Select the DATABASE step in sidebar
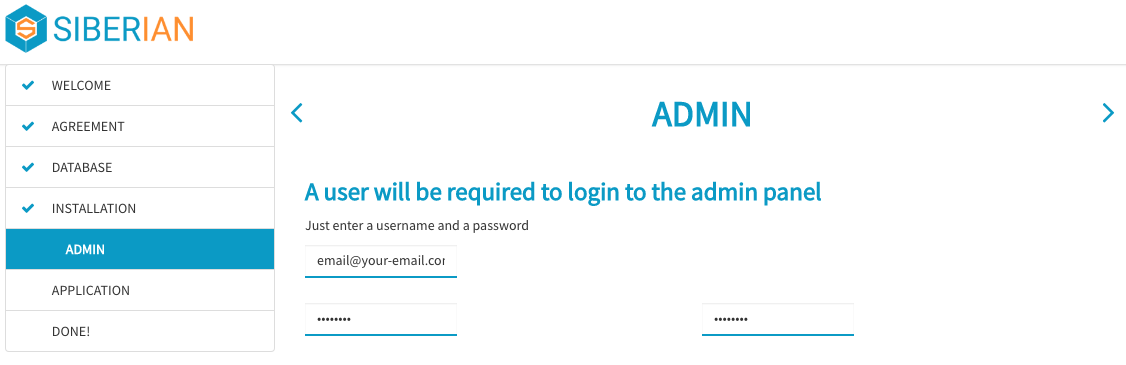This screenshot has width=1126, height=365. pos(140,167)
